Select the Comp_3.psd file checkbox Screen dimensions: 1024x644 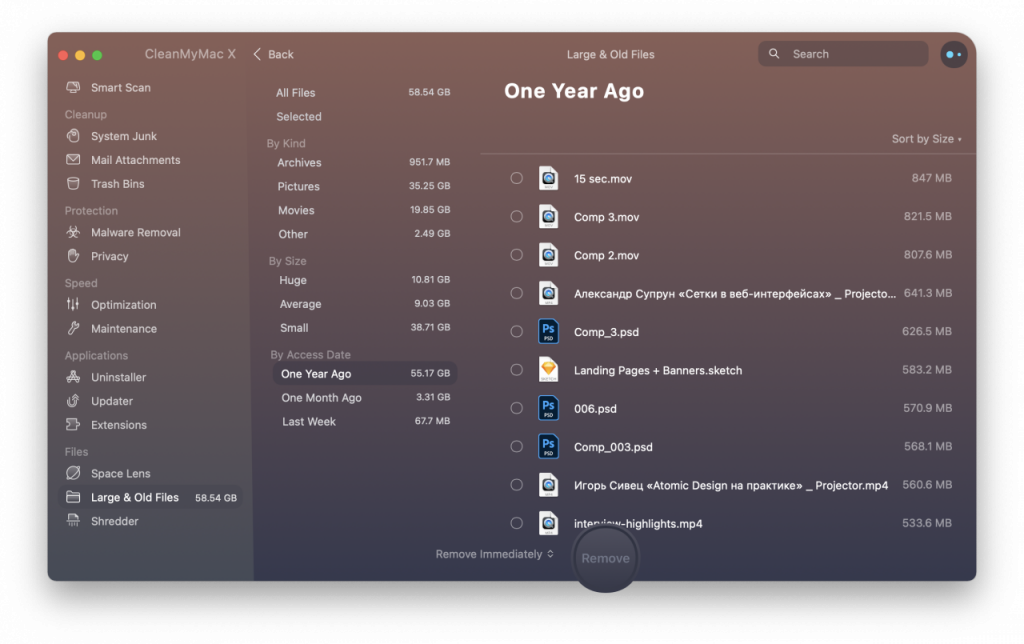click(x=516, y=332)
